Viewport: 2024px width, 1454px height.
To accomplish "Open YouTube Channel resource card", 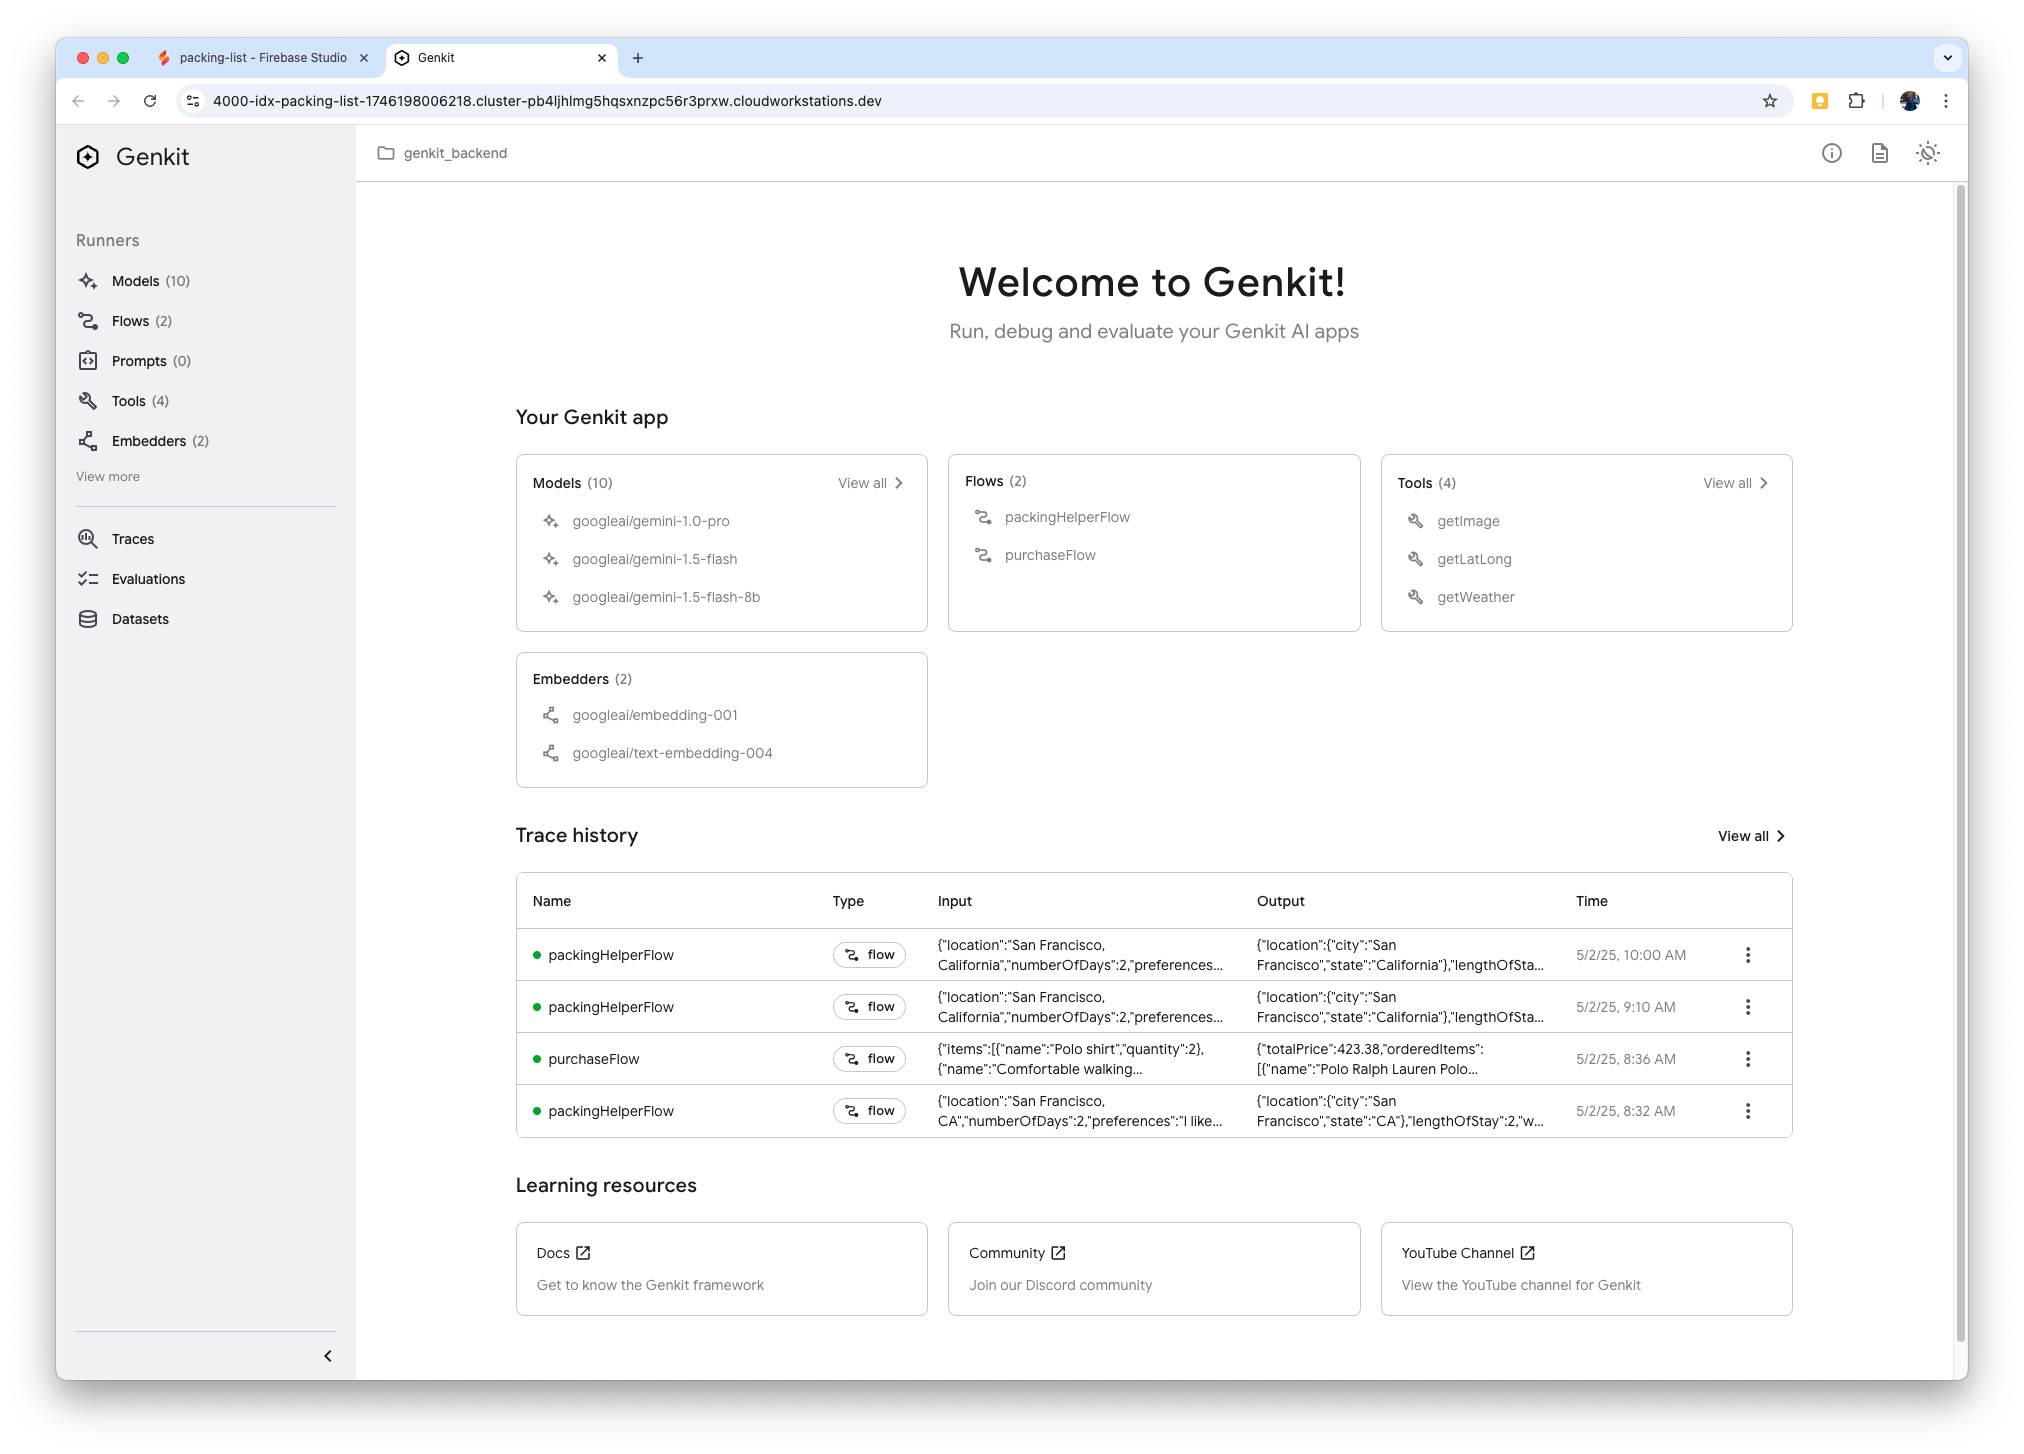I will point(1586,1268).
